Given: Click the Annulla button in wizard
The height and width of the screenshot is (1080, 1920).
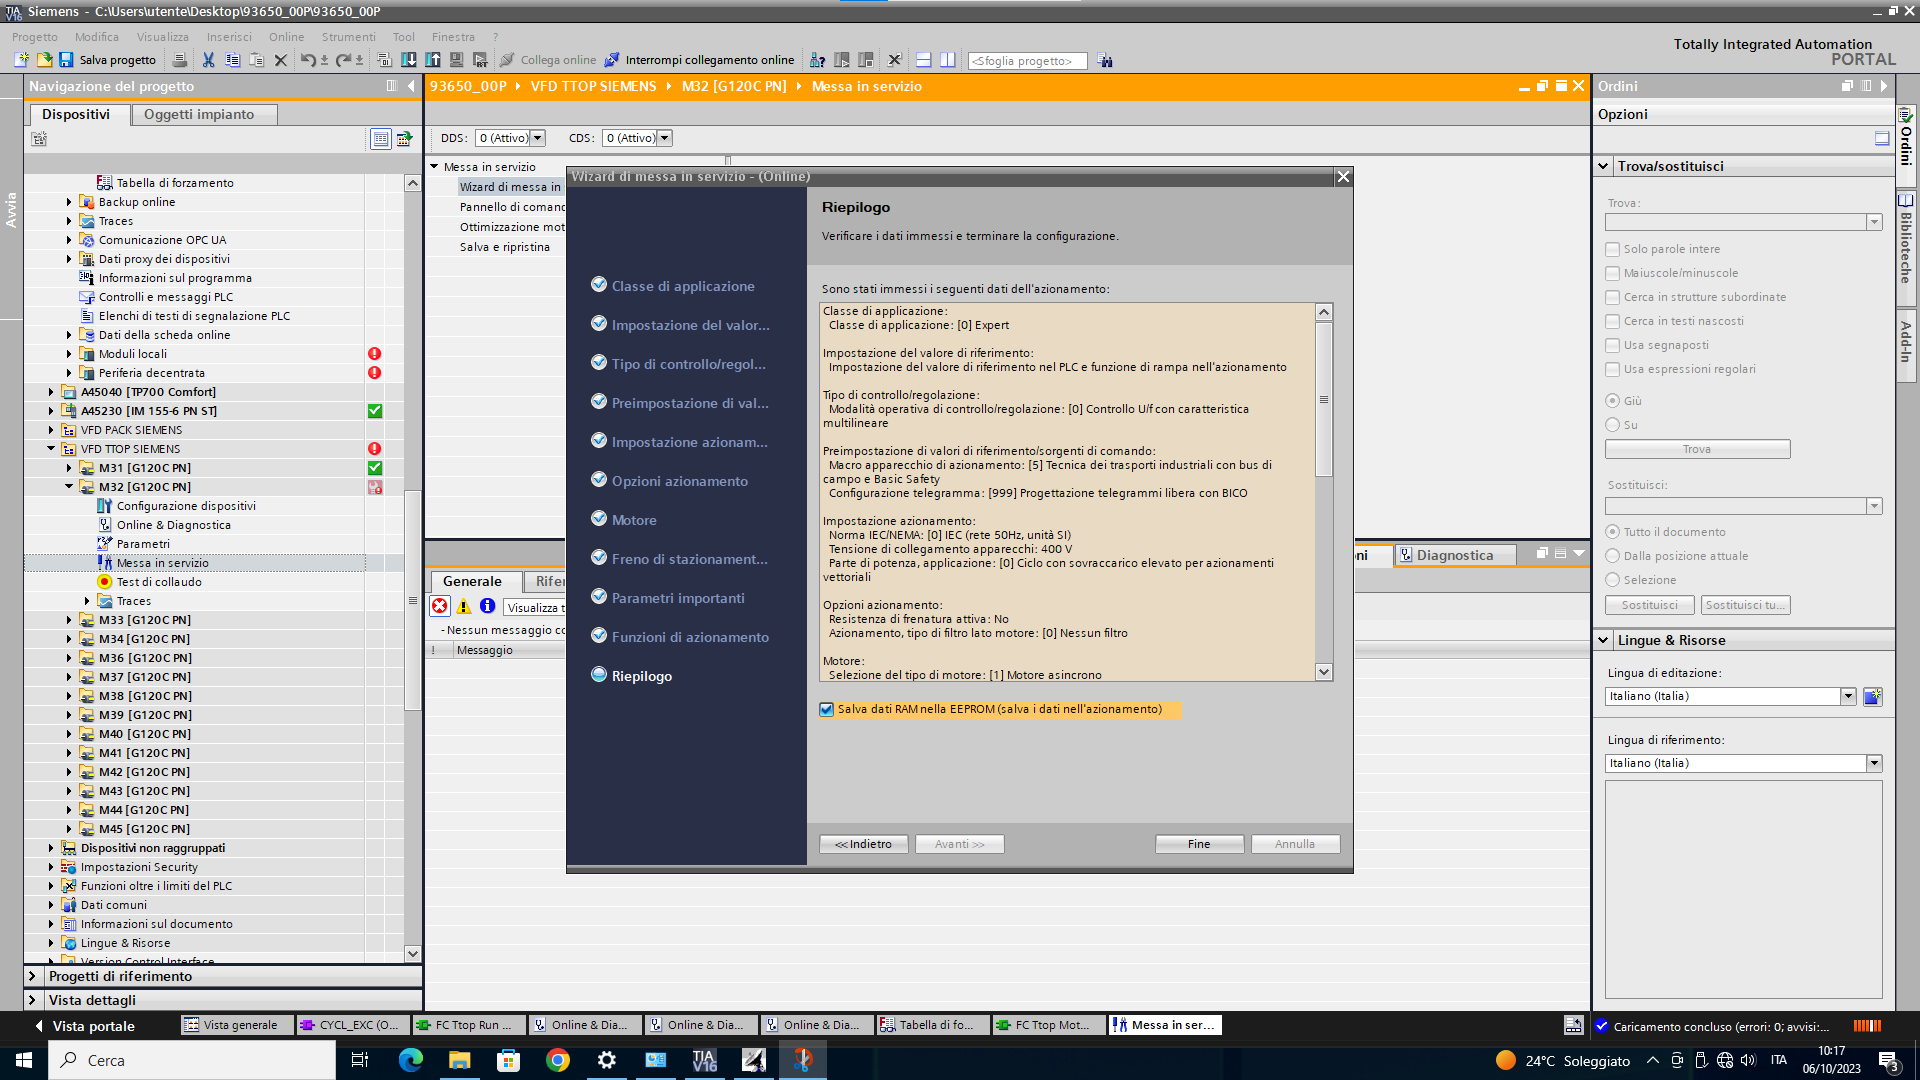Looking at the screenshot, I should (1295, 844).
